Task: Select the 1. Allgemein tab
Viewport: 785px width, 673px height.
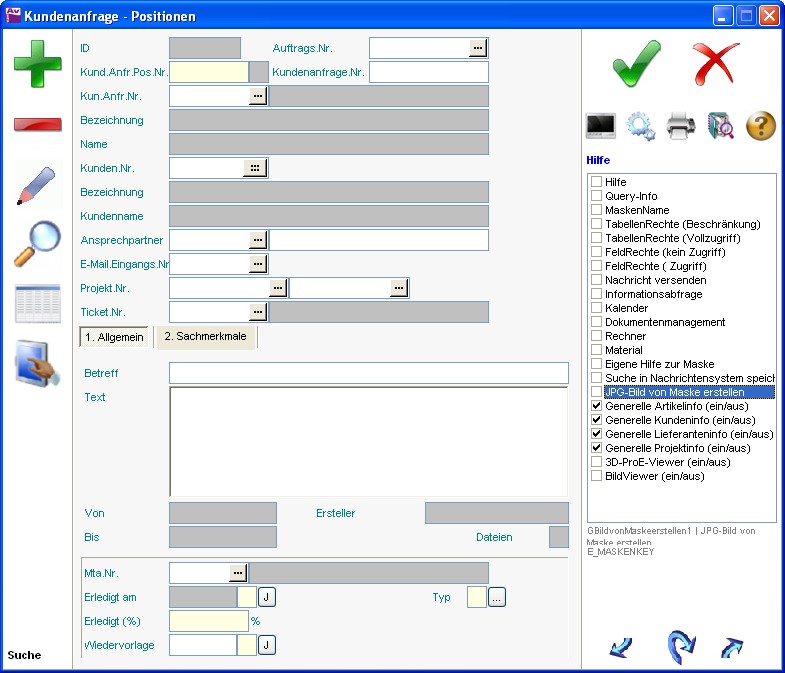Action: pos(114,338)
